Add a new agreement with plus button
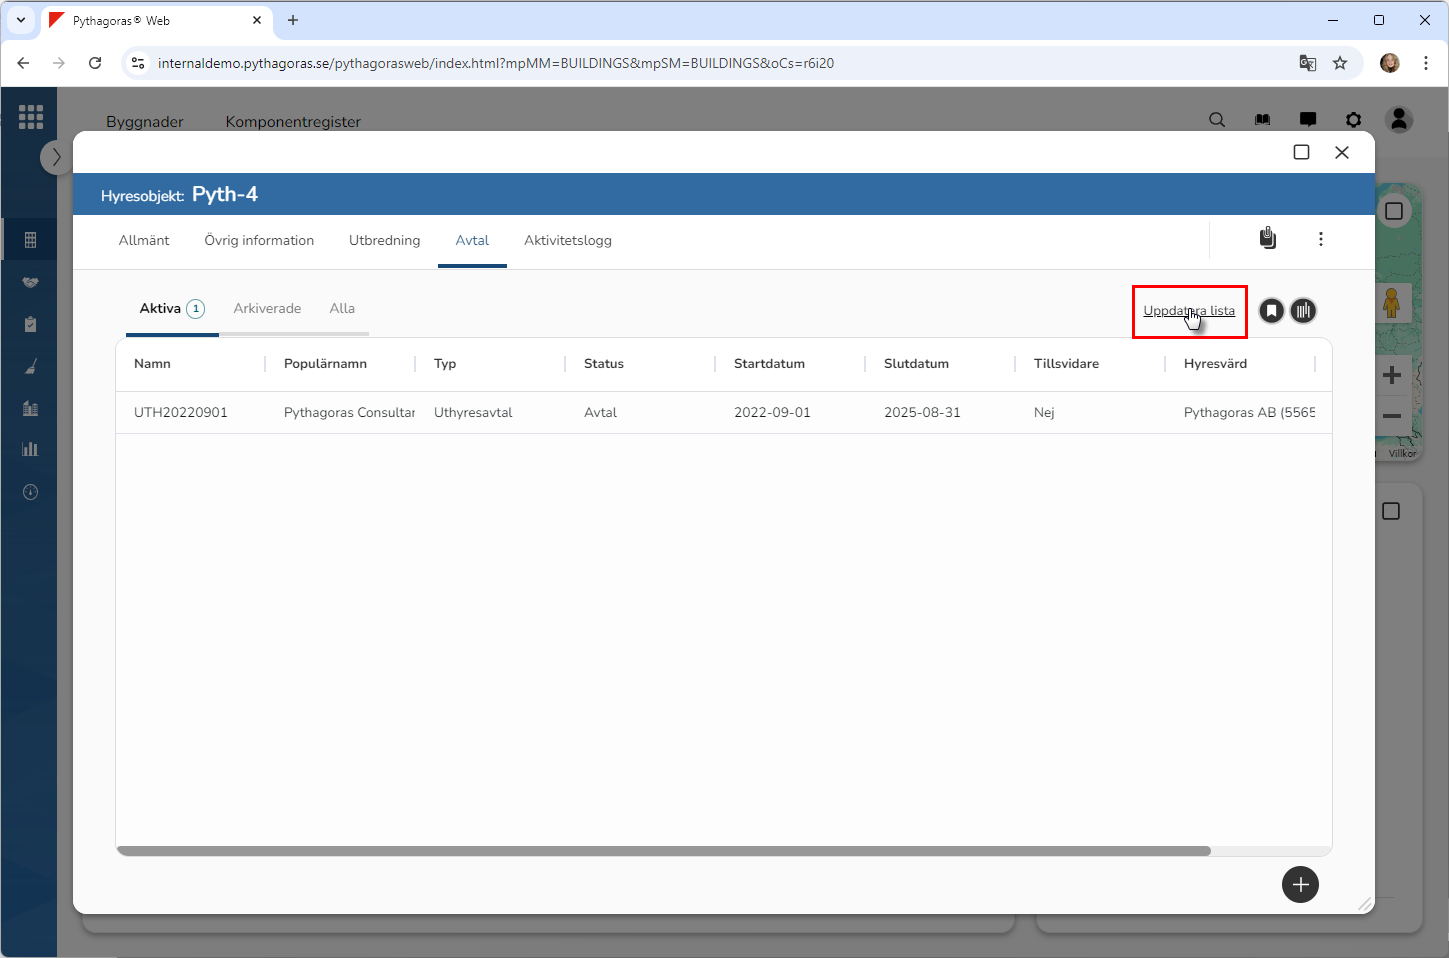1449x958 pixels. pos(1300,884)
